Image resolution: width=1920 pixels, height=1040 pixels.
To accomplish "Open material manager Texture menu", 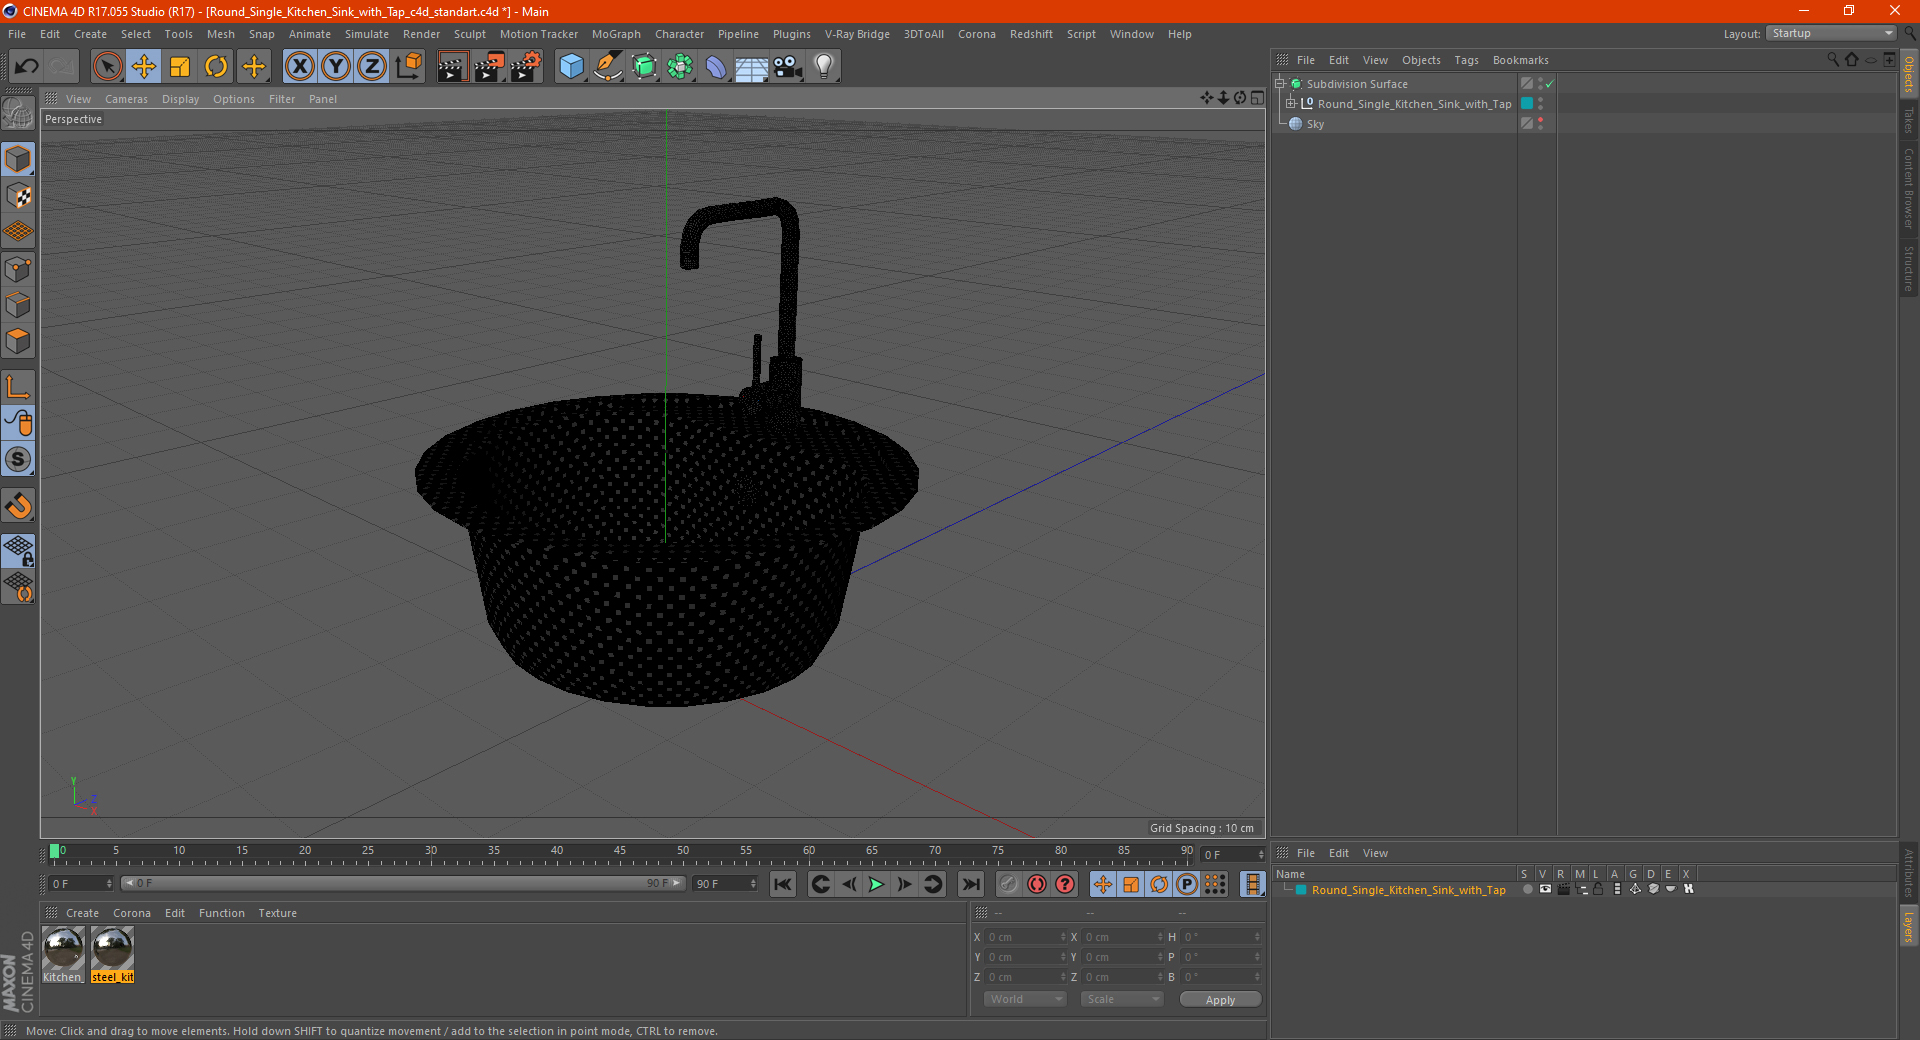I will [277, 913].
